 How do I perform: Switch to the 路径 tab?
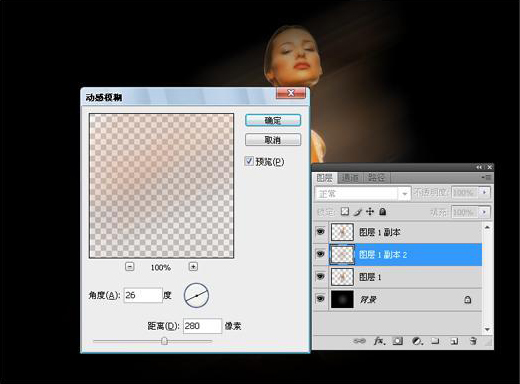(x=376, y=178)
